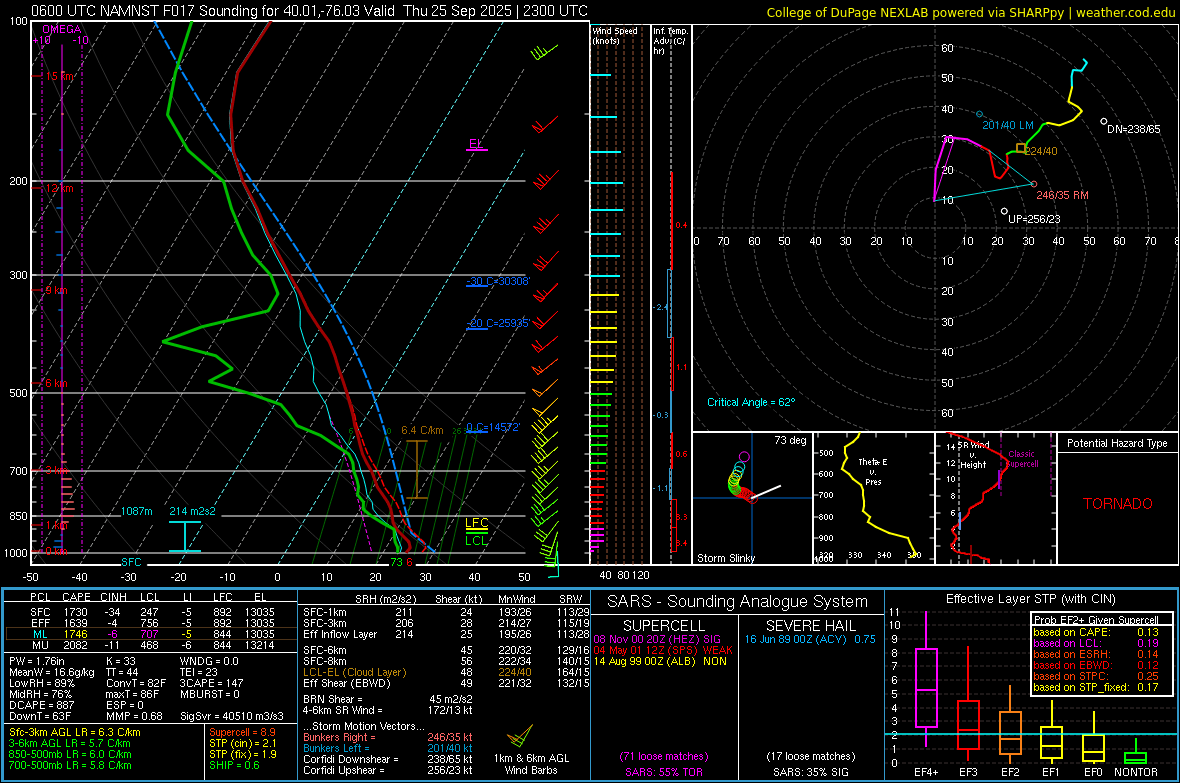Click the SARS: 35% SIG result
This screenshot has width=1180, height=783.
tap(810, 772)
